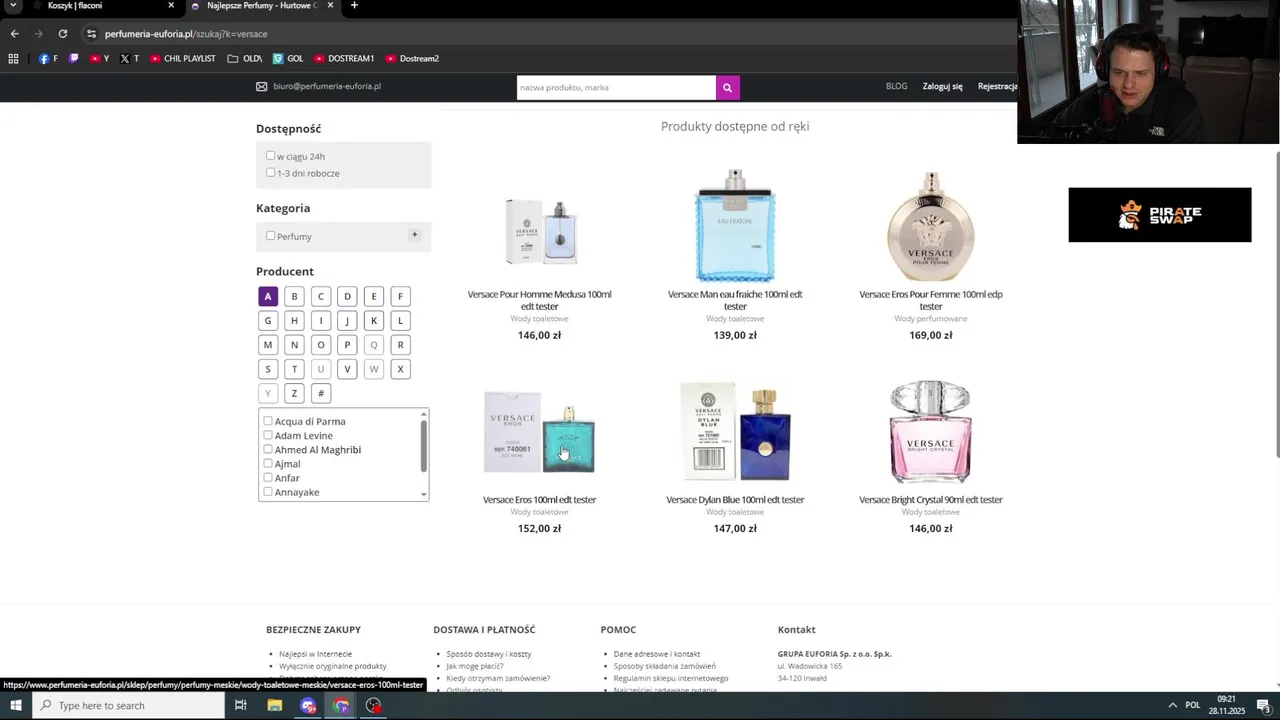Tick the Ajmal producer checkbox
Viewport: 1280px width, 720px height.
coord(268,464)
